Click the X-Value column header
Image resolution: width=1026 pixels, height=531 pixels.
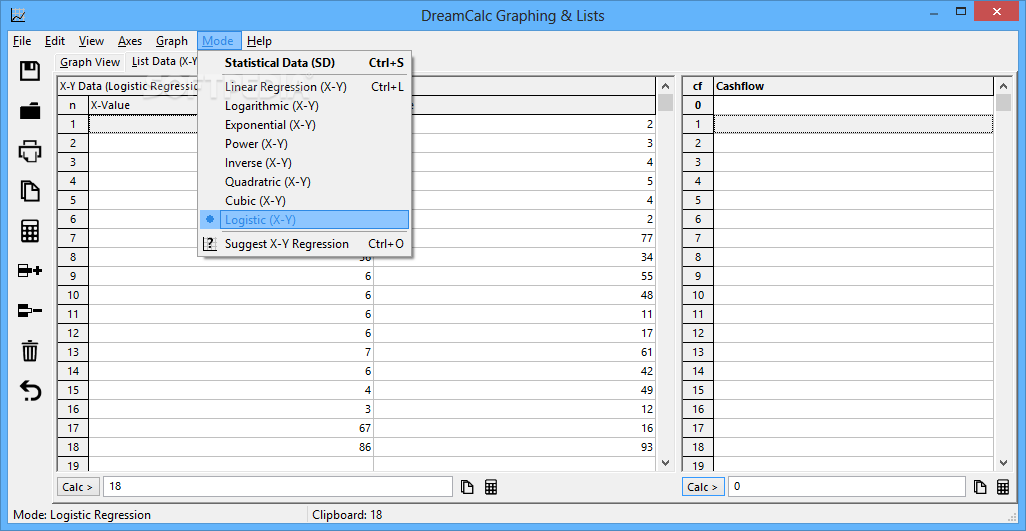pos(144,105)
